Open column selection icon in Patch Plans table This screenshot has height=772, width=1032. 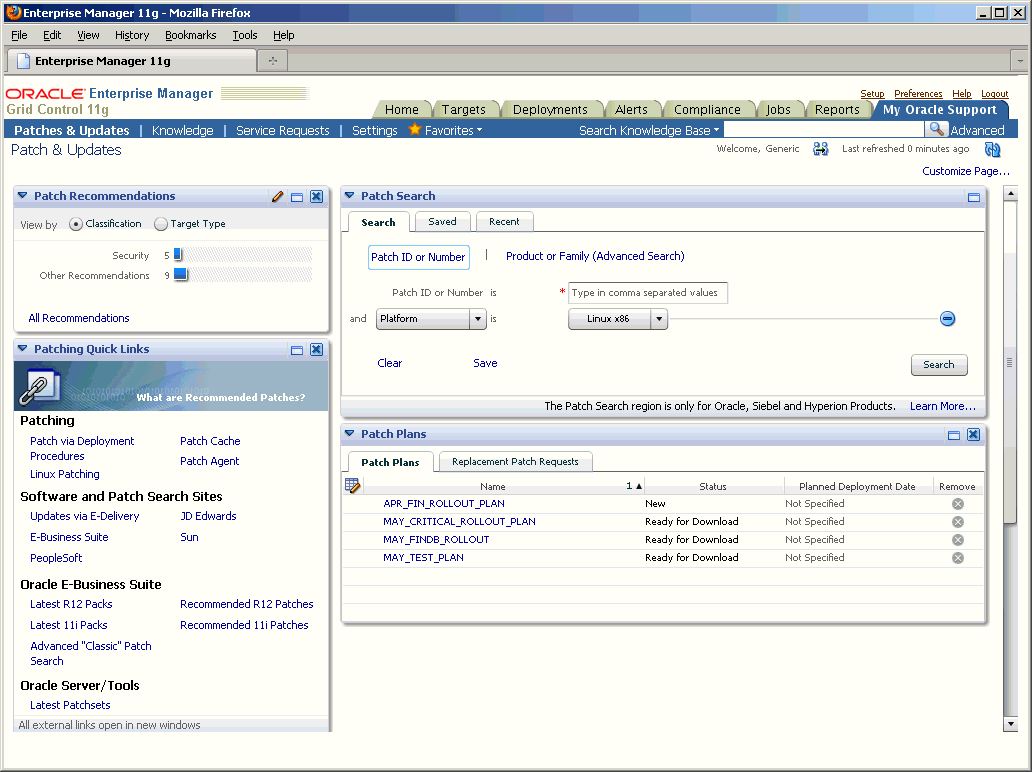(x=352, y=485)
